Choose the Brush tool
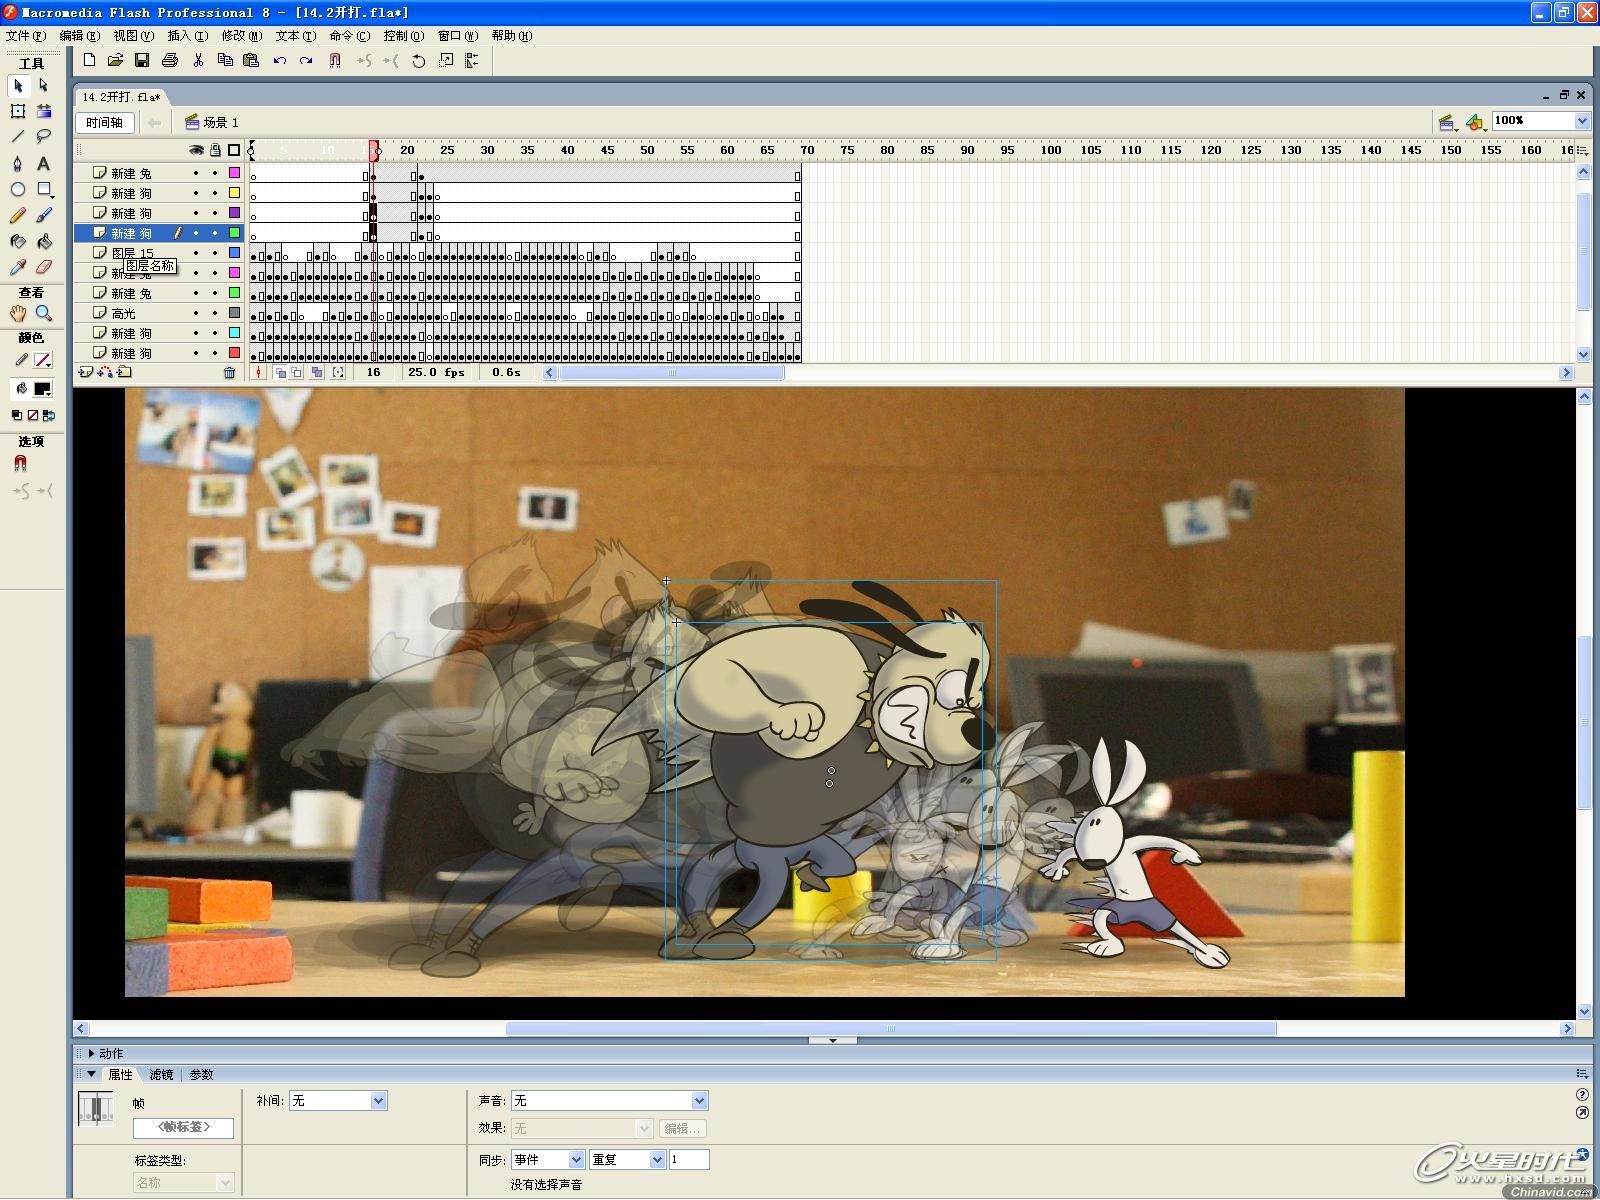The image size is (1600, 1200). [44, 215]
